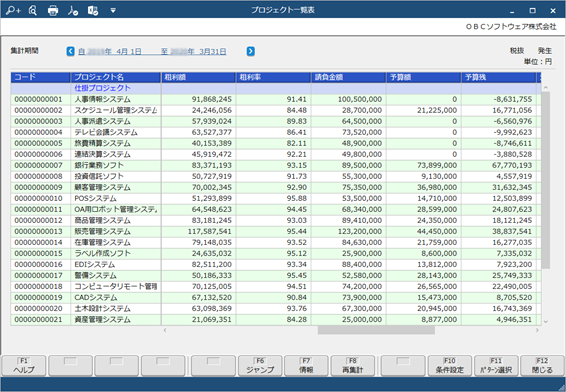The height and width of the screenshot is (392, 566).
Task: Select row ラベル作成ソフト
Action: (276, 253)
